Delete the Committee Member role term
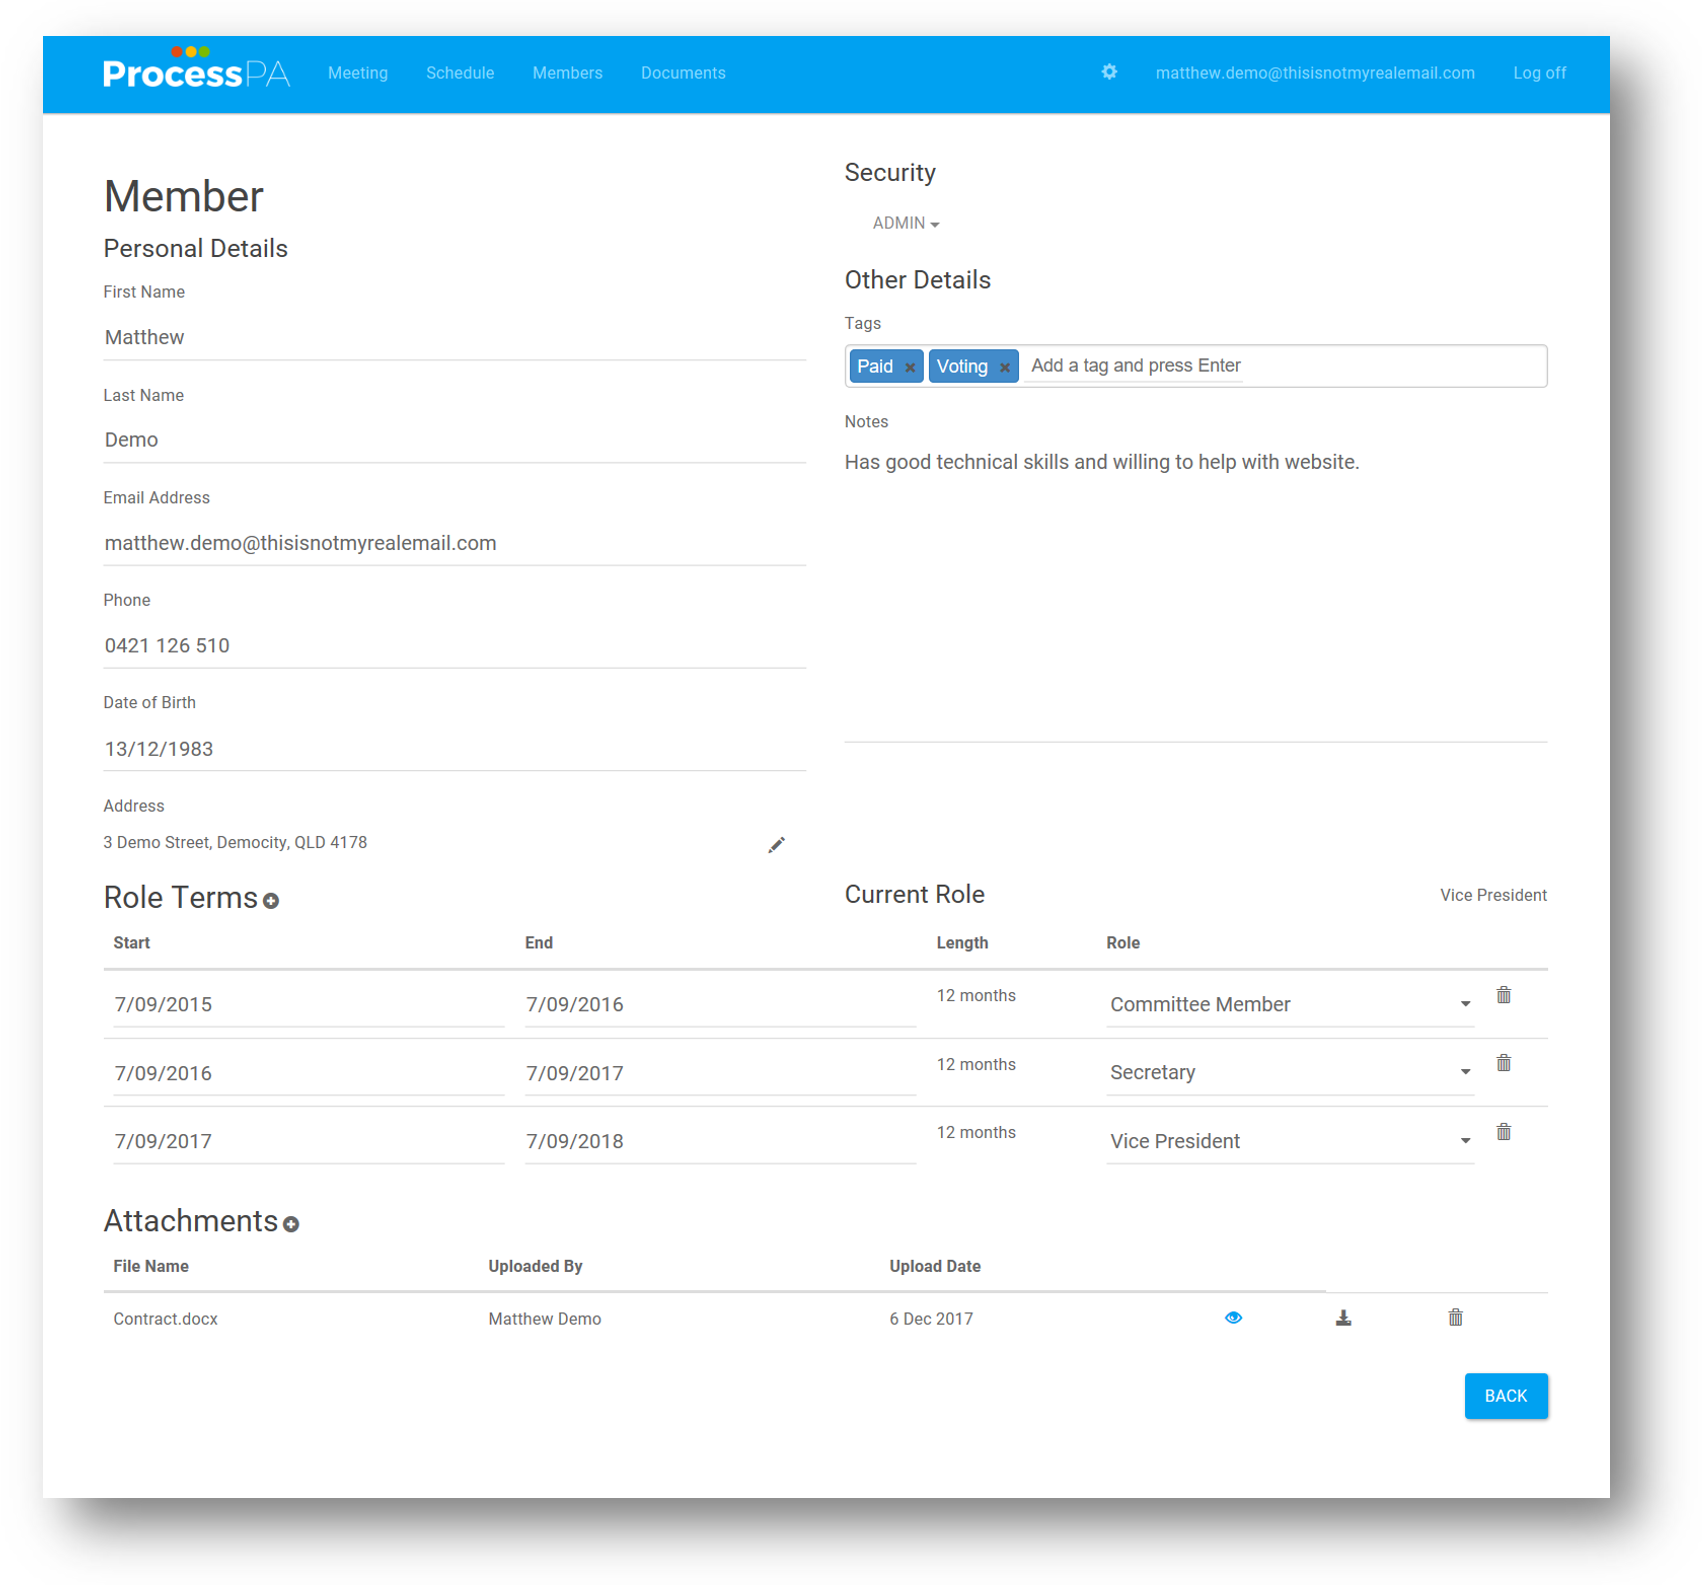Image resolution: width=1702 pixels, height=1585 pixels. point(1503,995)
